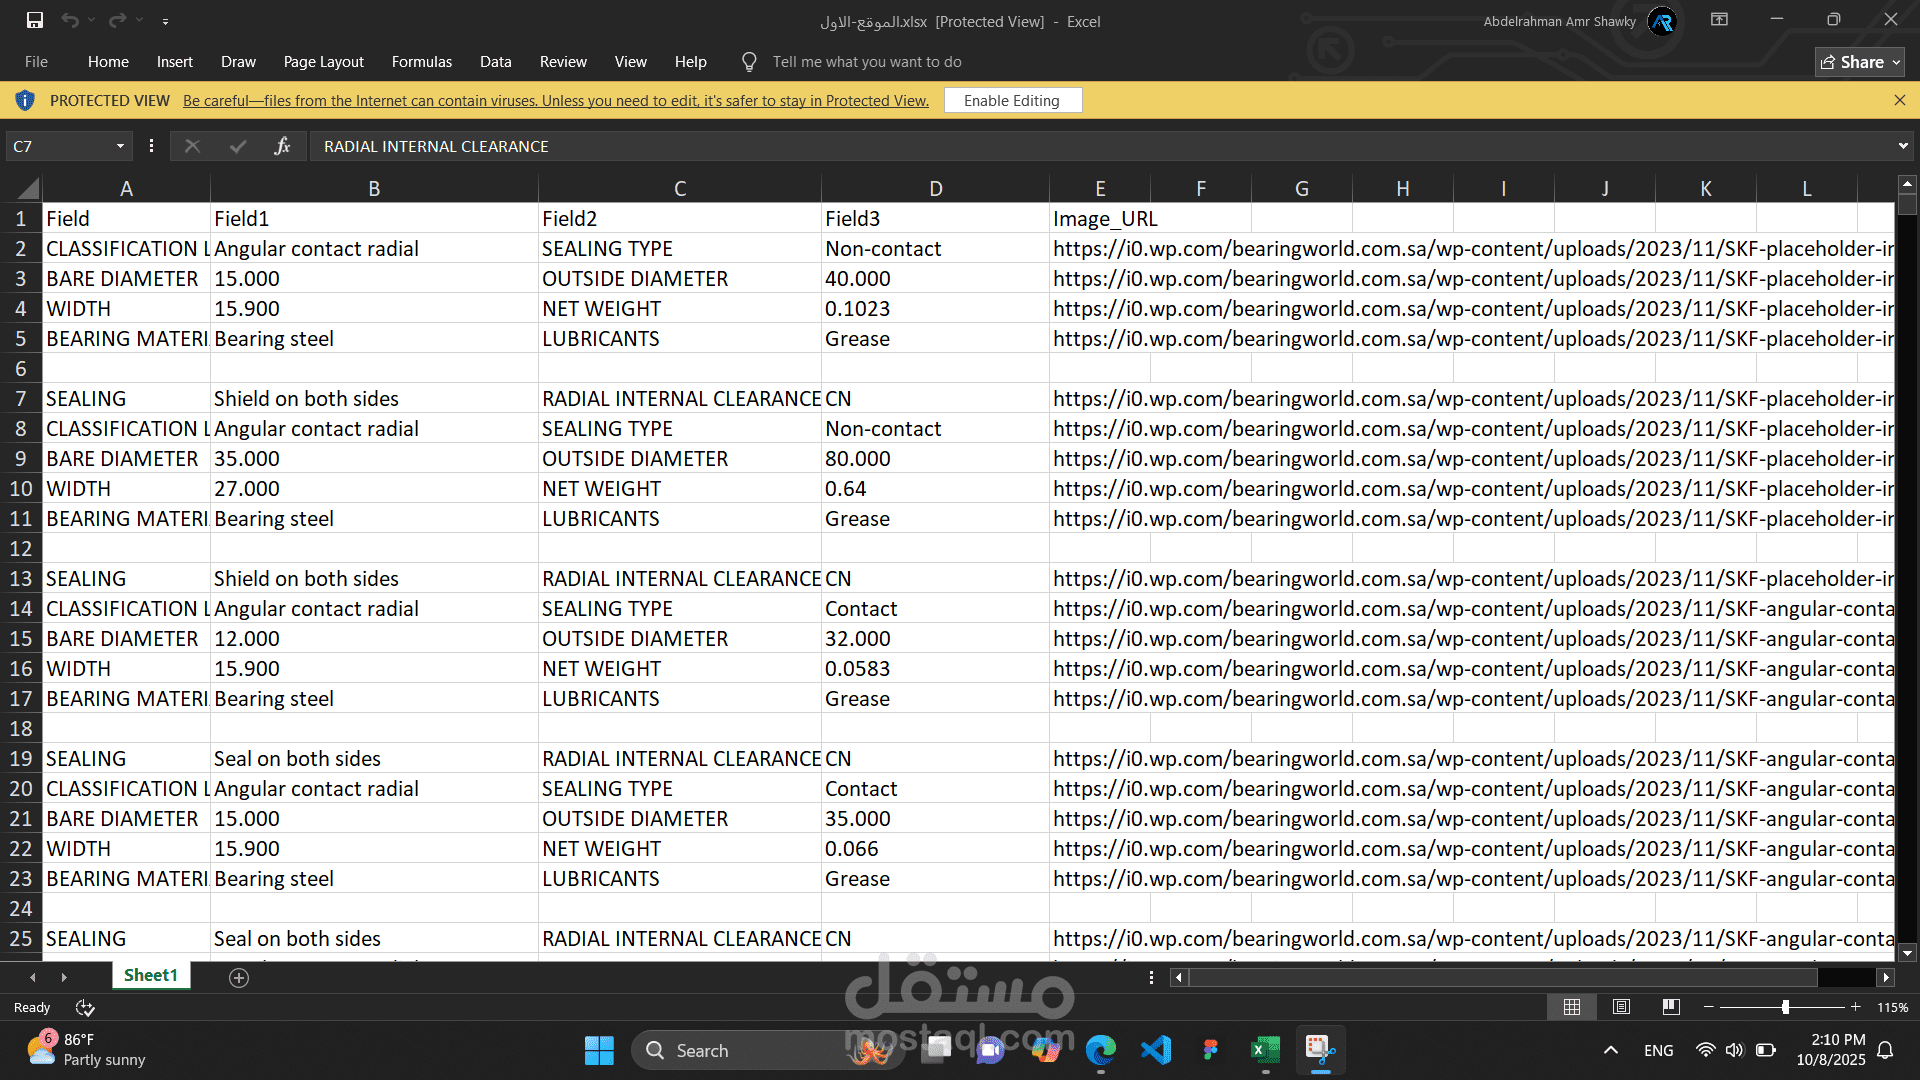This screenshot has height=1080, width=1920.
Task: Click the Enable Editing button
Action: (1011, 100)
